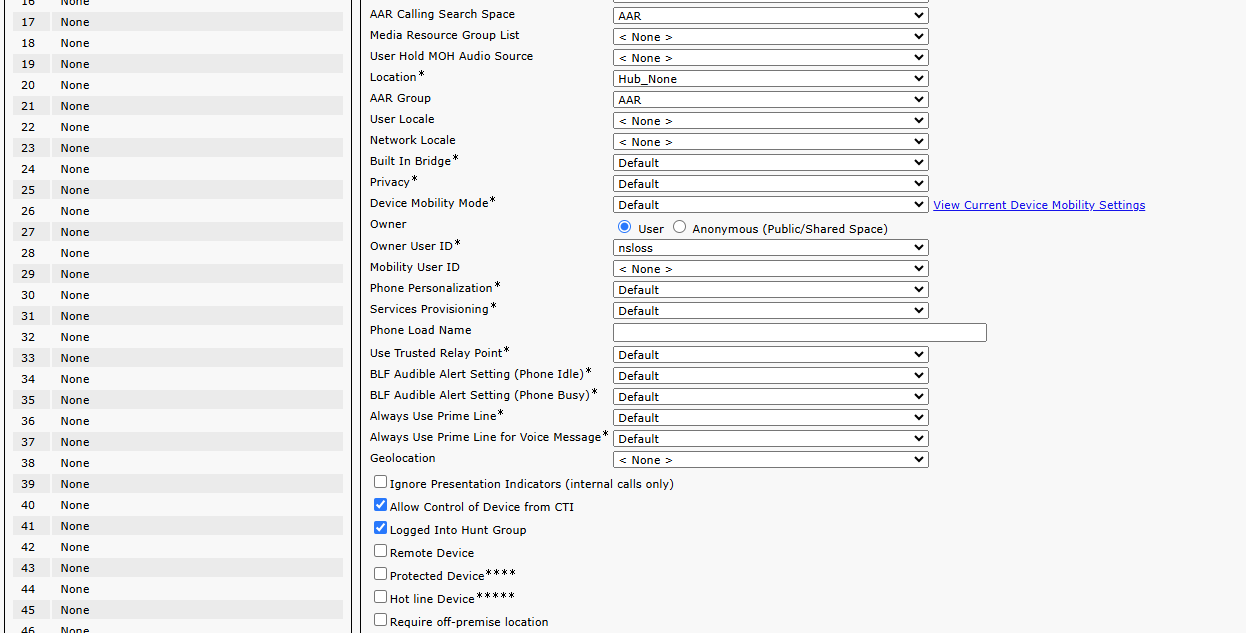Click the Phone Load Name input field
Viewport: 1246px width, 633px height.
[800, 332]
